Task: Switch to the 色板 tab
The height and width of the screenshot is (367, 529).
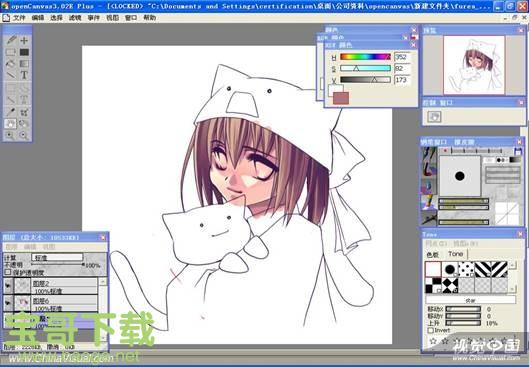Action: coord(433,255)
